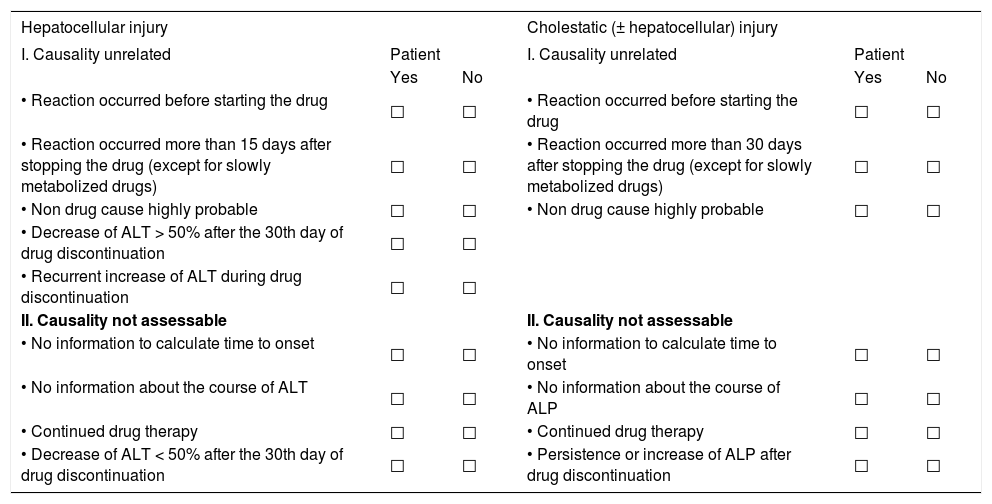Select No for recurrent increase of ALT
This screenshot has height=504, width=992.
(x=469, y=288)
